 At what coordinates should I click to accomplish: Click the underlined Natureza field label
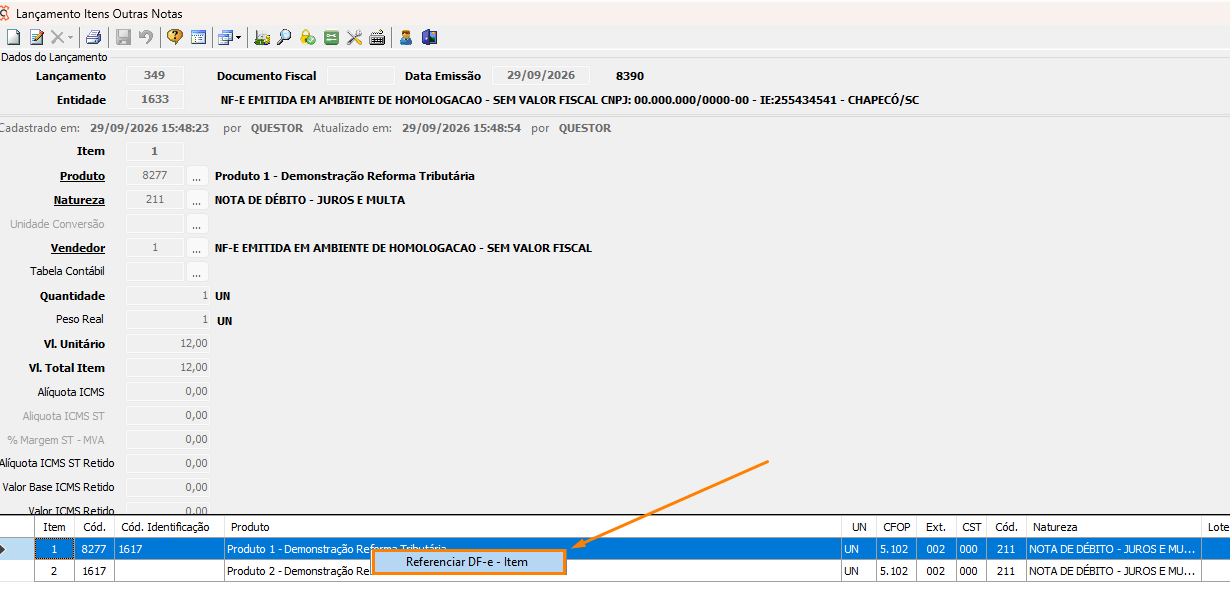[79, 200]
